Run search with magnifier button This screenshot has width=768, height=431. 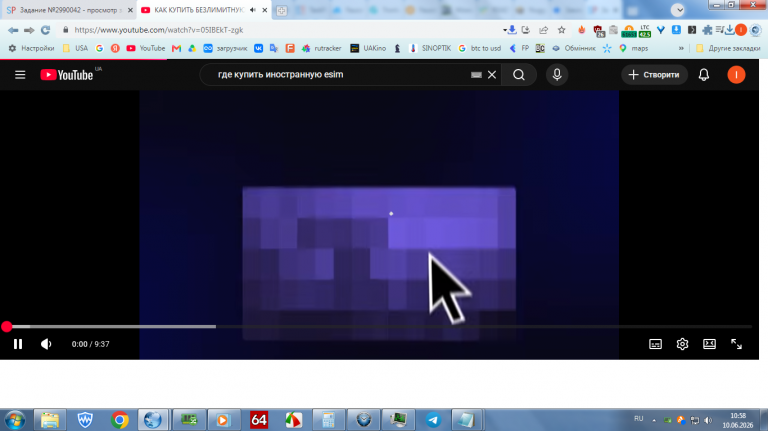click(519, 75)
